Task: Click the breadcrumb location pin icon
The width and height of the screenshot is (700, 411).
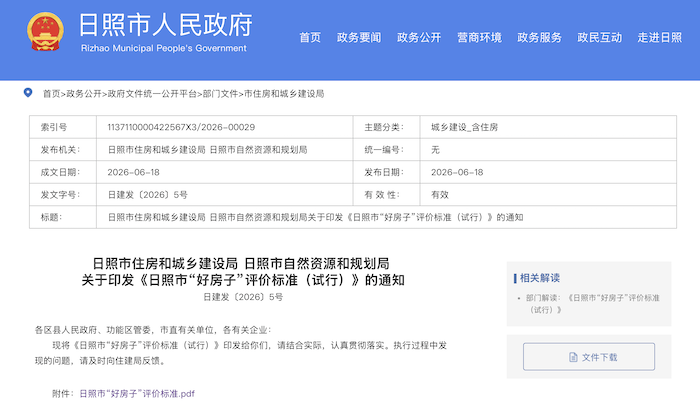Action: (x=28, y=93)
